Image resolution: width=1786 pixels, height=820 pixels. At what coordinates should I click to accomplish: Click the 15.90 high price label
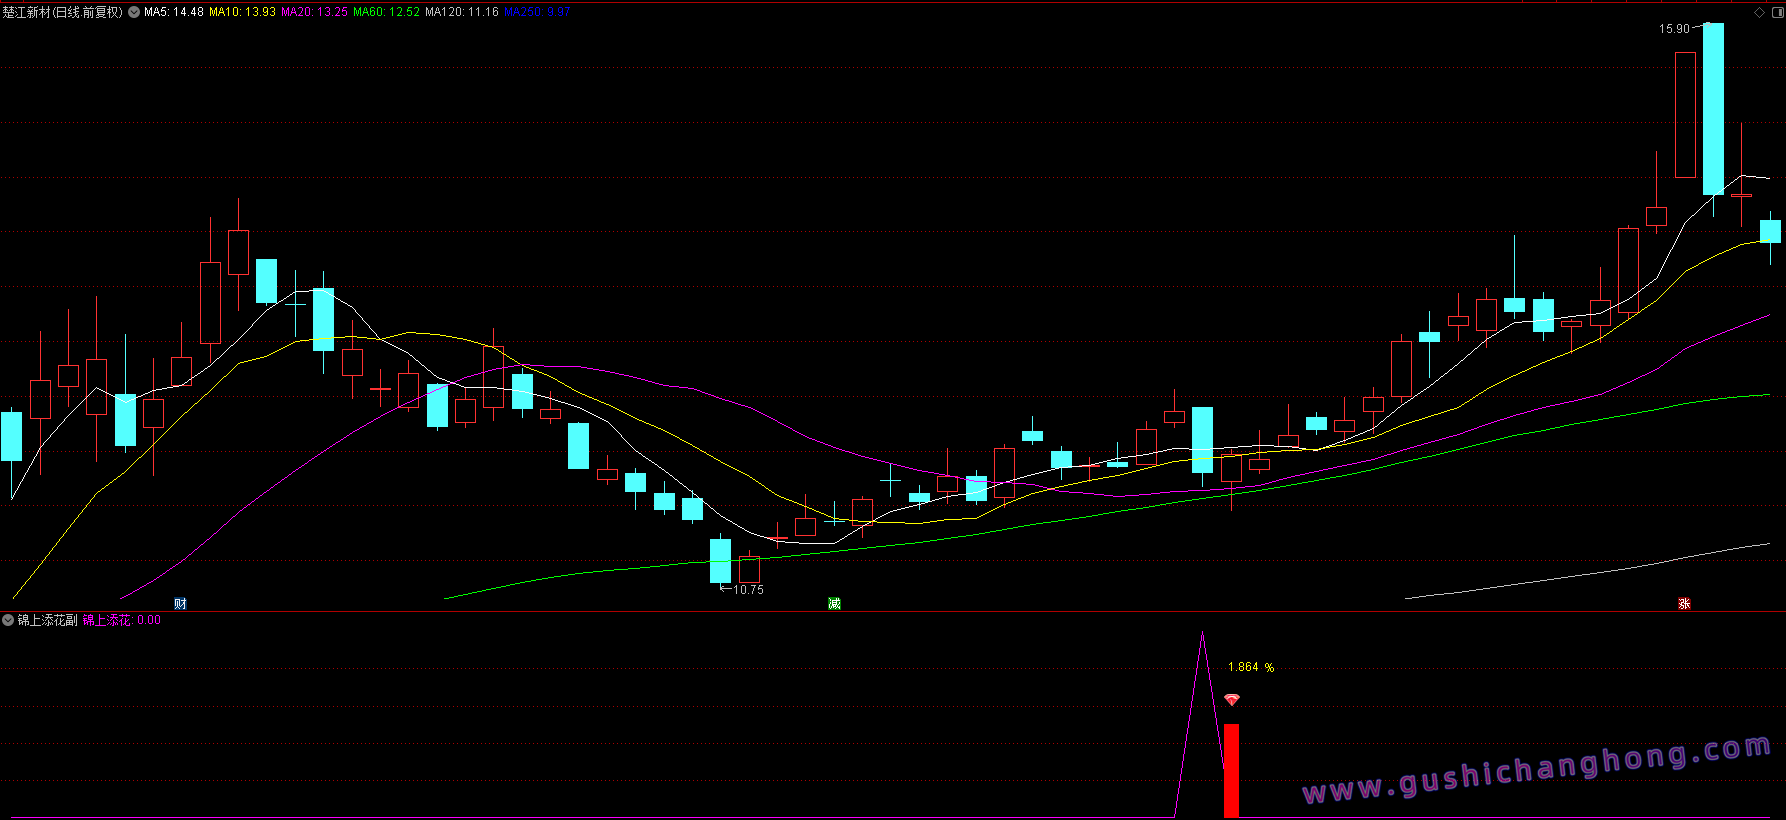(x=1674, y=29)
